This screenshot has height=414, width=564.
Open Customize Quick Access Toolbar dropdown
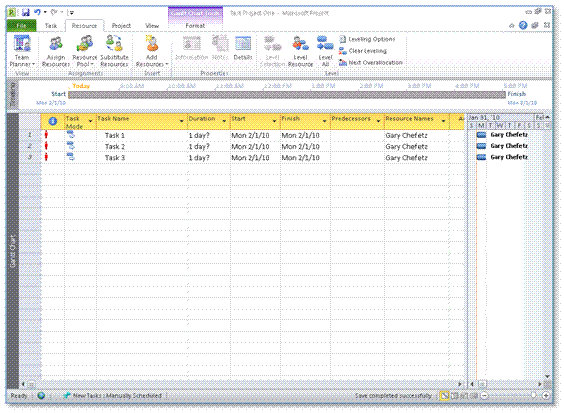point(72,13)
